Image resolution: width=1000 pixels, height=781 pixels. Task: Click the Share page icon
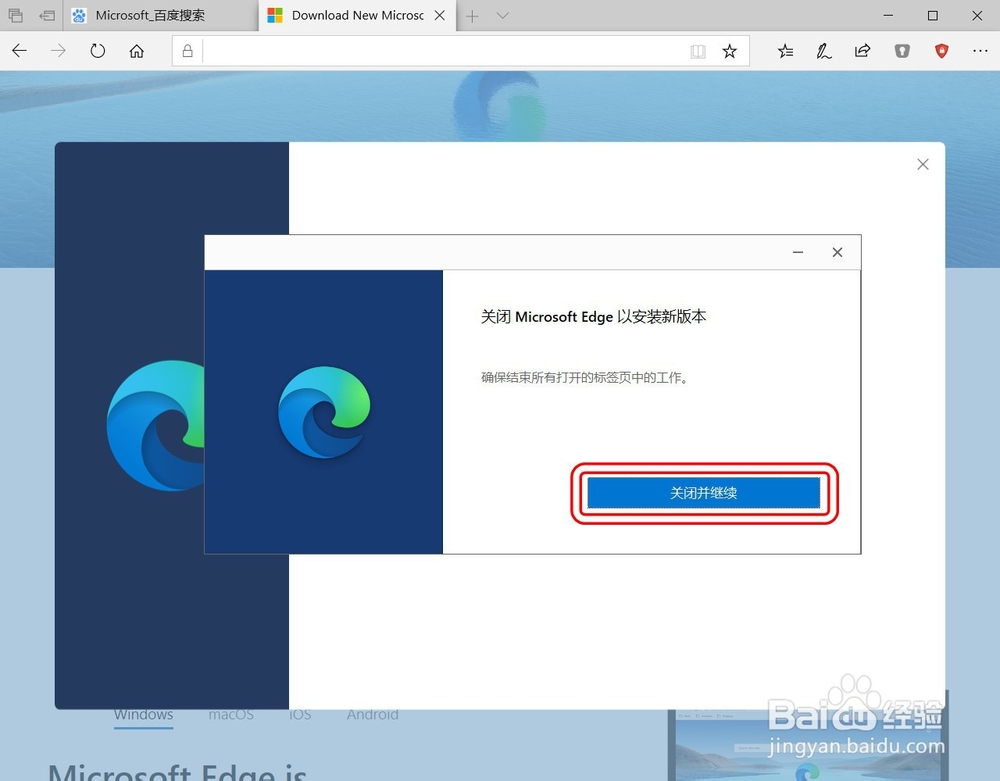click(862, 51)
